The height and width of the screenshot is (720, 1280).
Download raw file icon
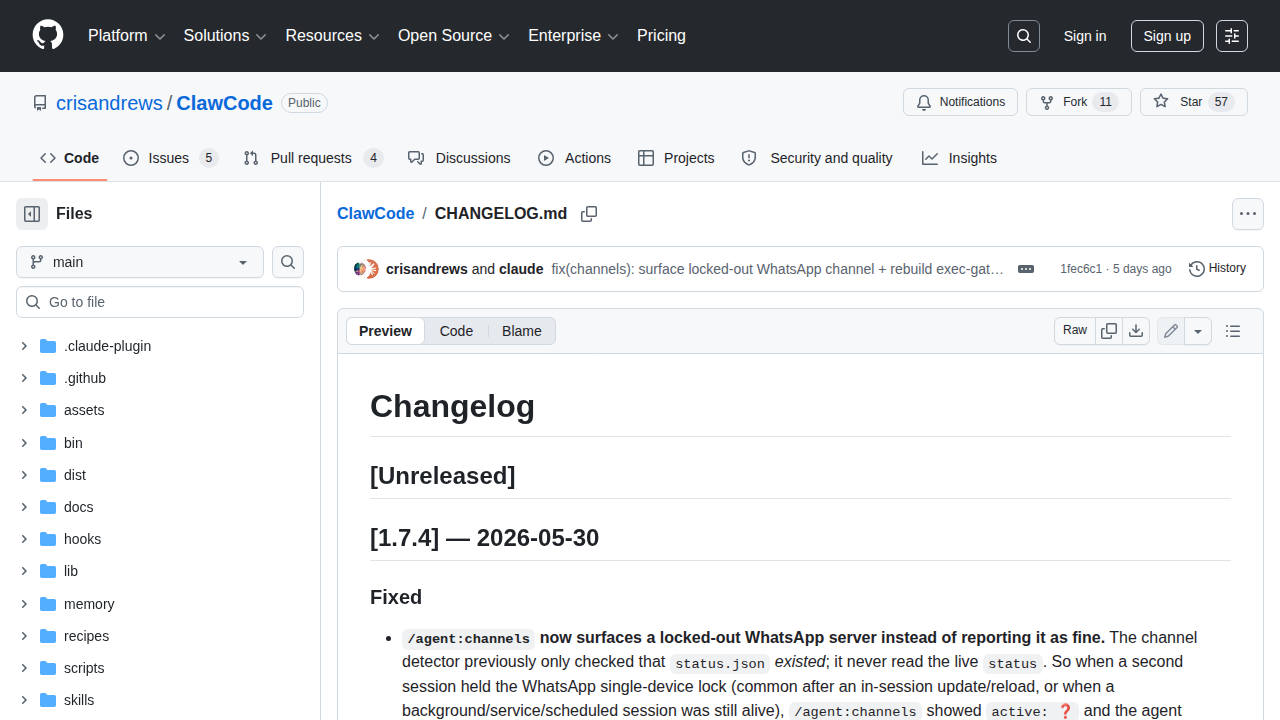coord(1136,331)
